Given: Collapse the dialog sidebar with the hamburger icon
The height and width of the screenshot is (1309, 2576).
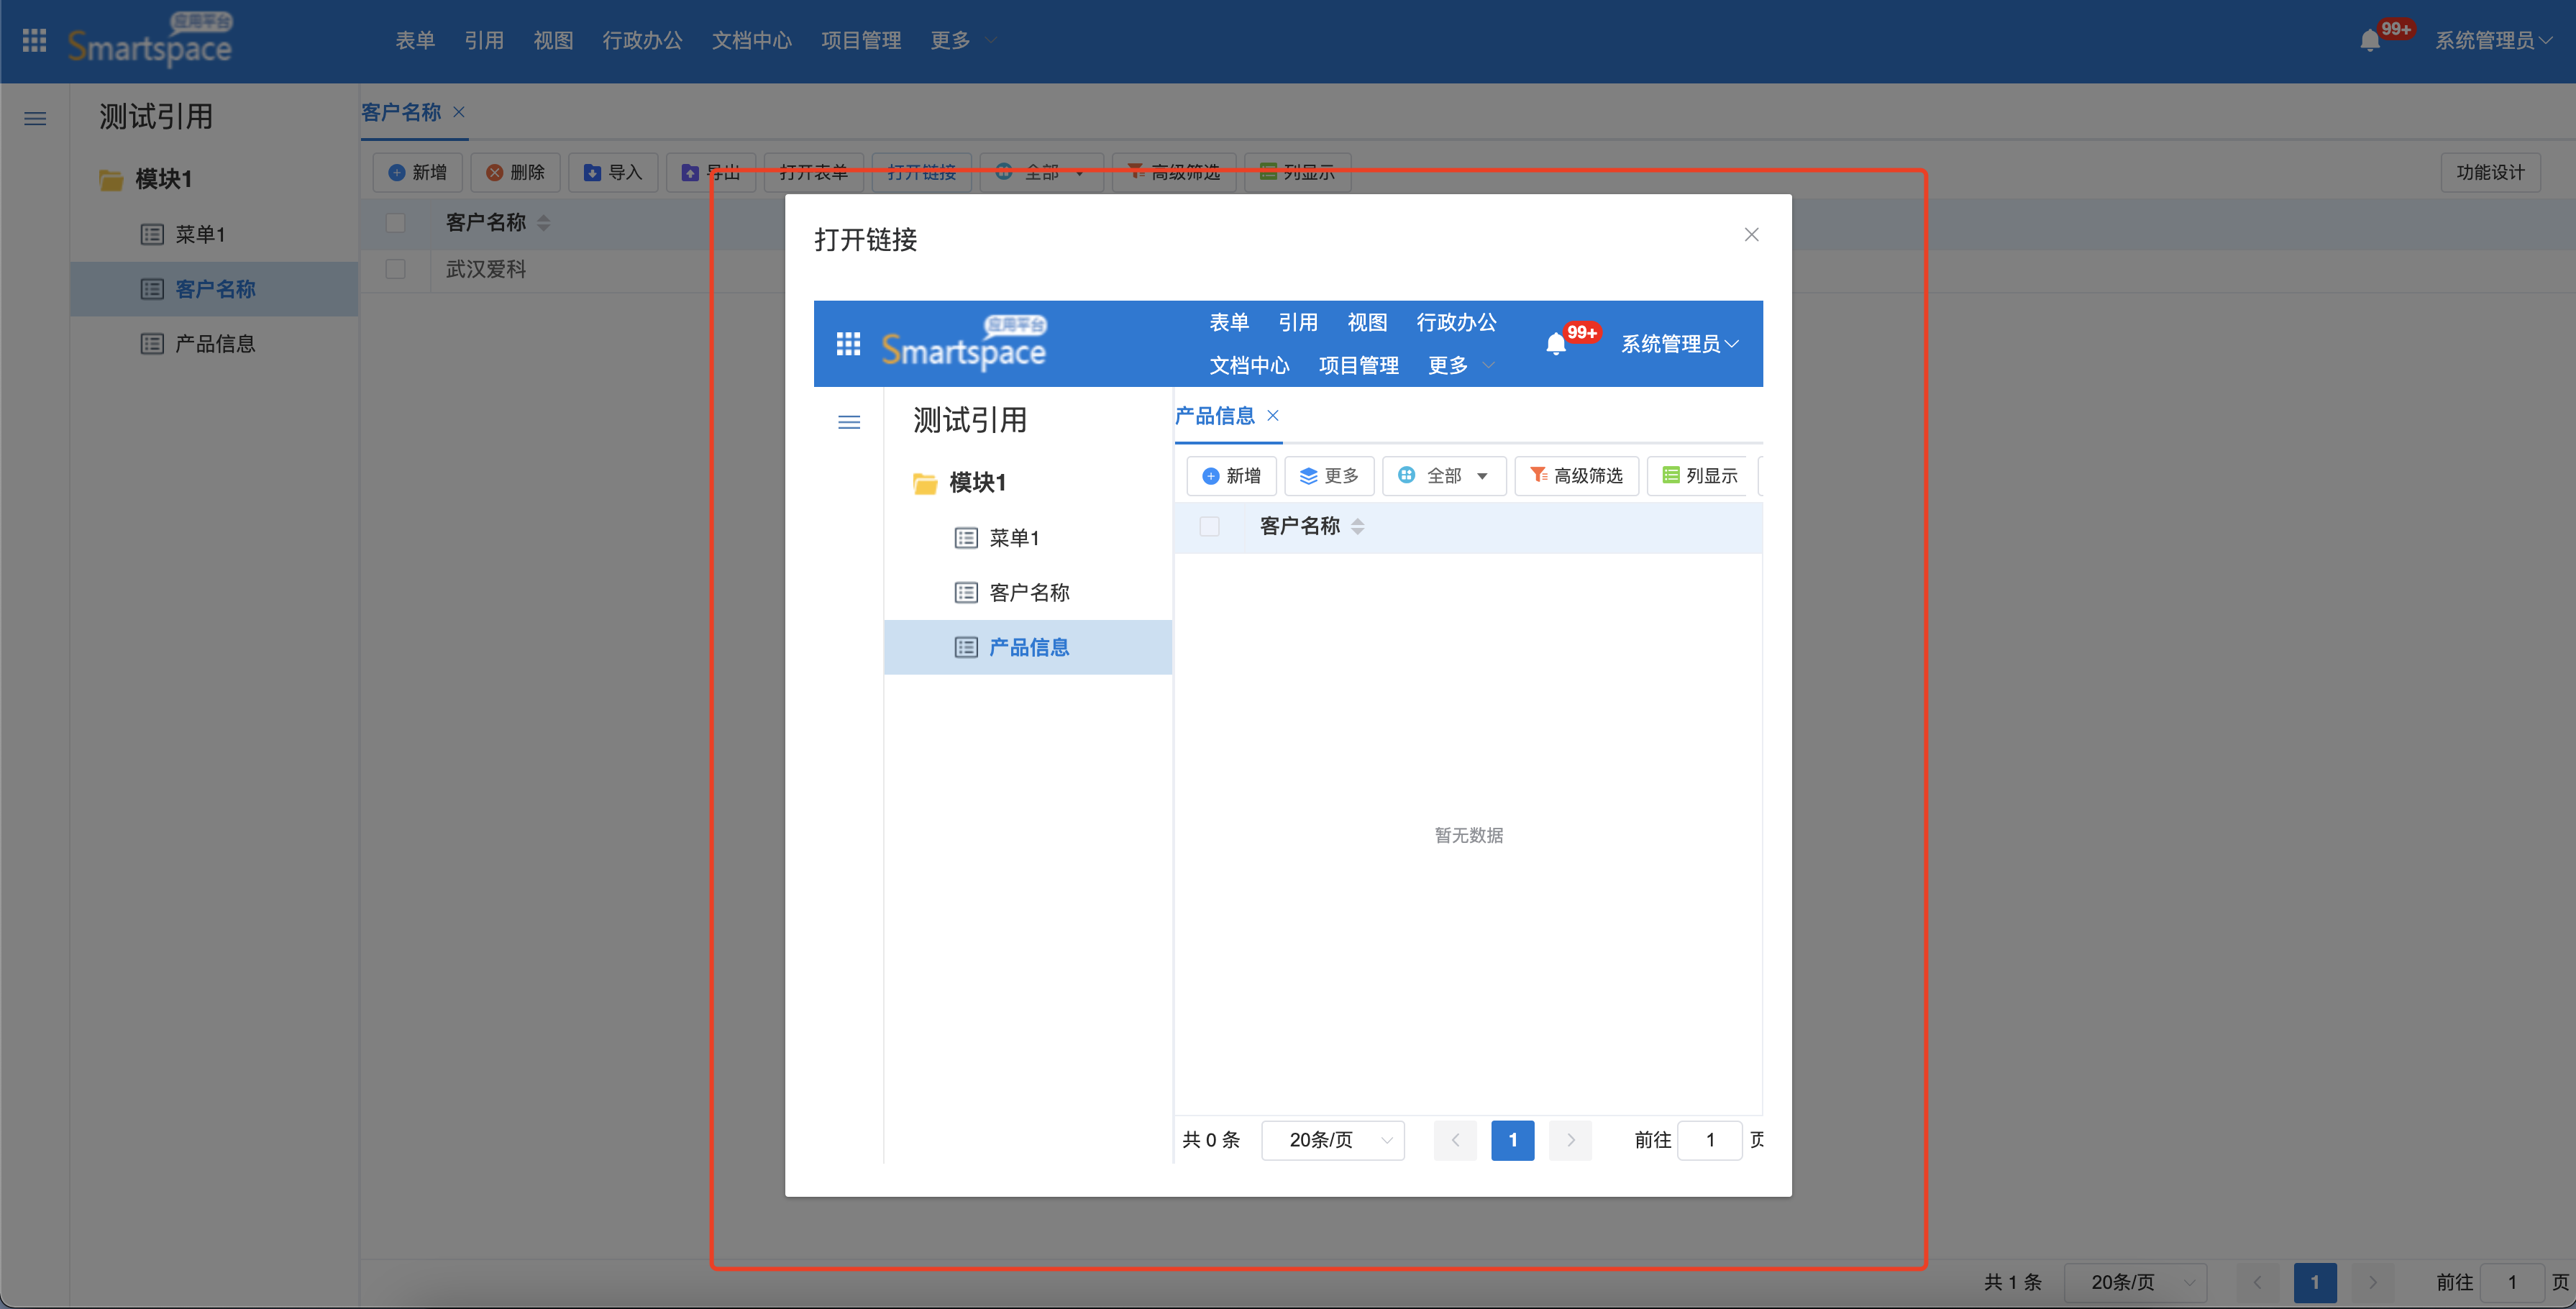Looking at the screenshot, I should point(848,422).
